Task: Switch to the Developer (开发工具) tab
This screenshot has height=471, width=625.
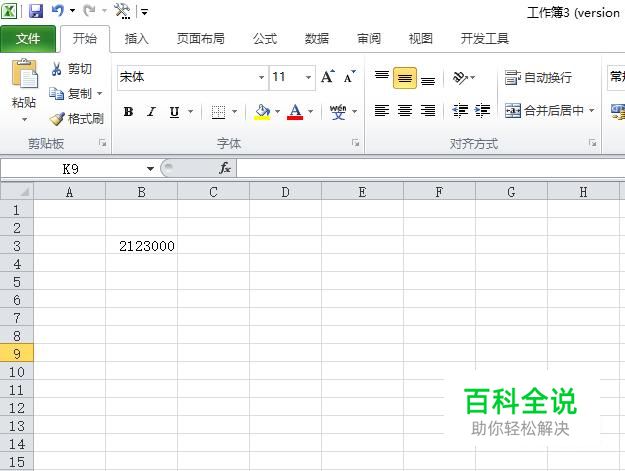Action: [485, 39]
